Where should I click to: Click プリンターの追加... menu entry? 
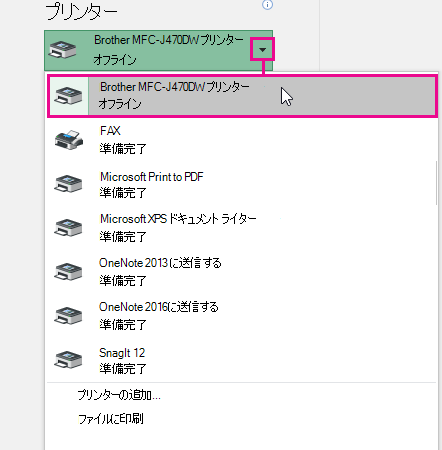[x=119, y=395]
